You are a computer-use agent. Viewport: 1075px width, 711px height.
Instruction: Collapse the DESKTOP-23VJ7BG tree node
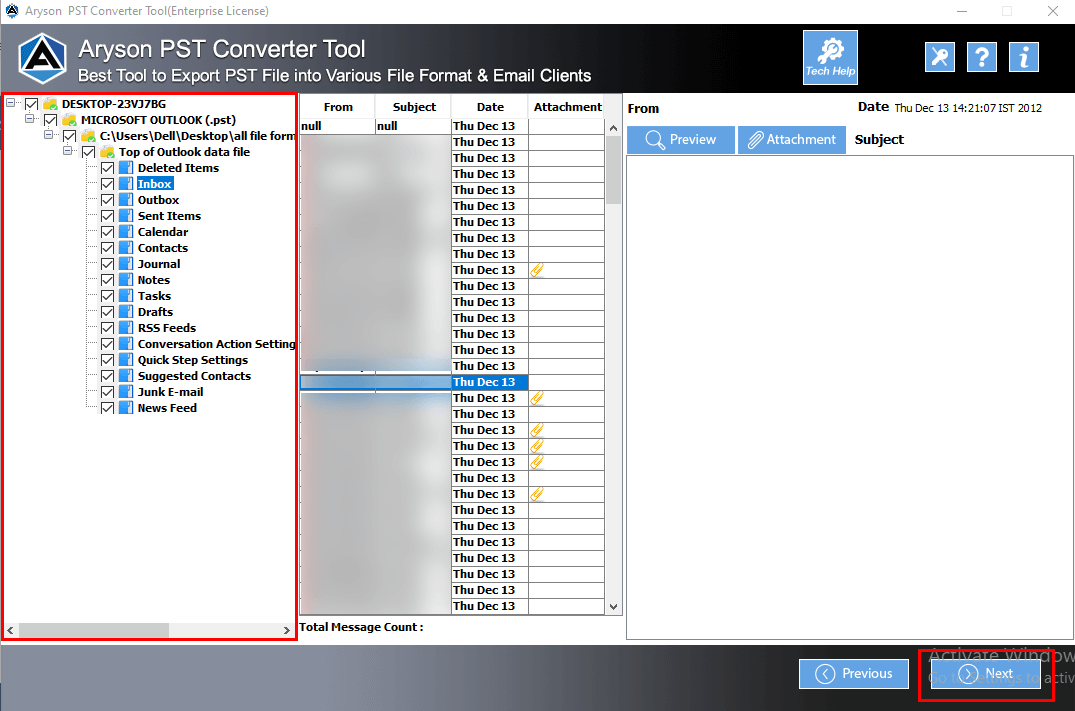click(10, 103)
